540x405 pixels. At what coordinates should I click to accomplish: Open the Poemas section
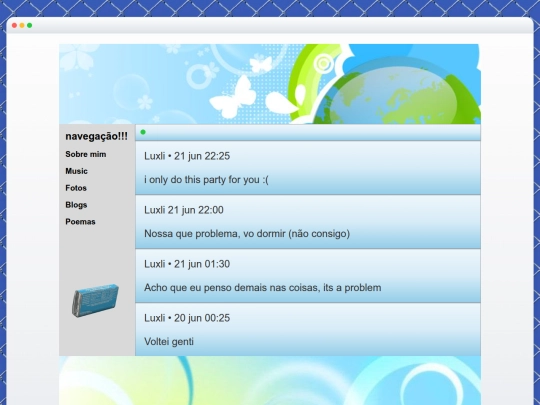click(x=80, y=222)
